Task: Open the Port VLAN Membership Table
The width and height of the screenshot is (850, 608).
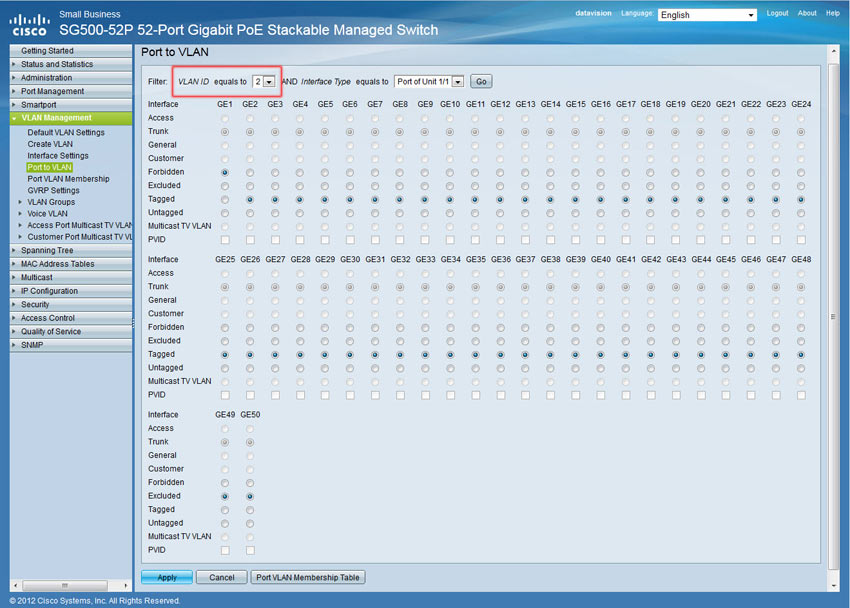Action: click(308, 578)
